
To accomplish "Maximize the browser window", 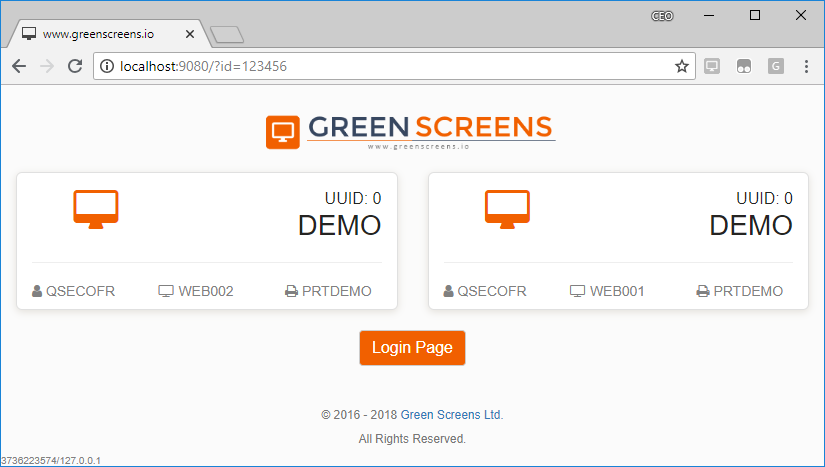I will pos(754,15).
